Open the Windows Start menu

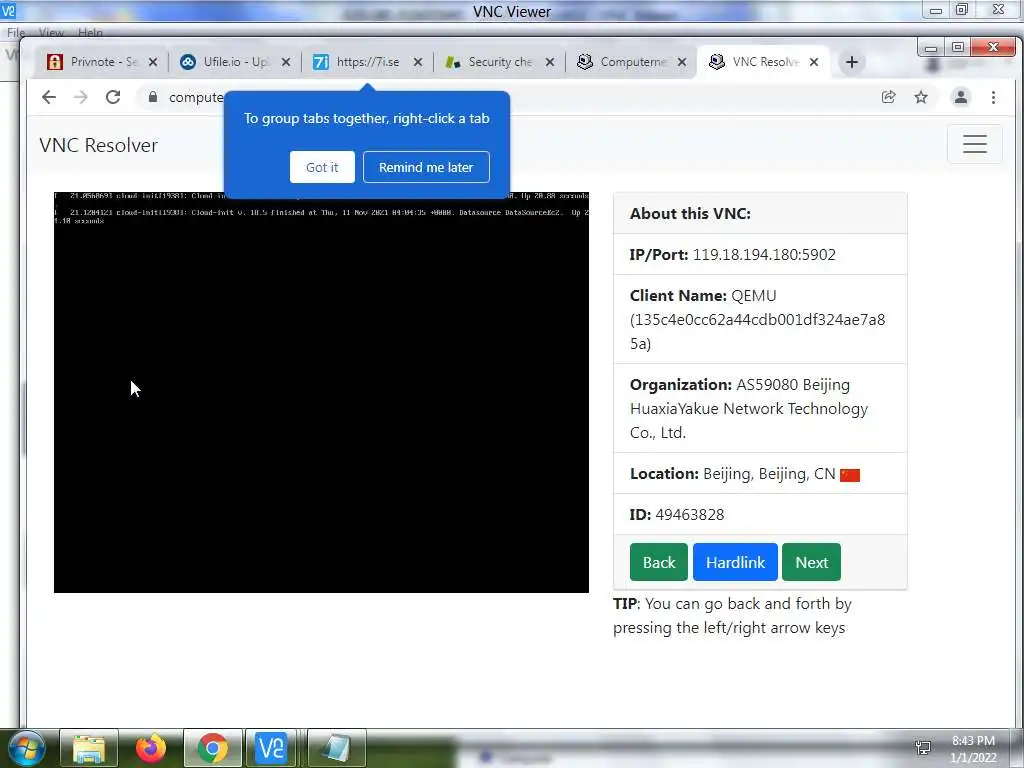tap(26, 748)
